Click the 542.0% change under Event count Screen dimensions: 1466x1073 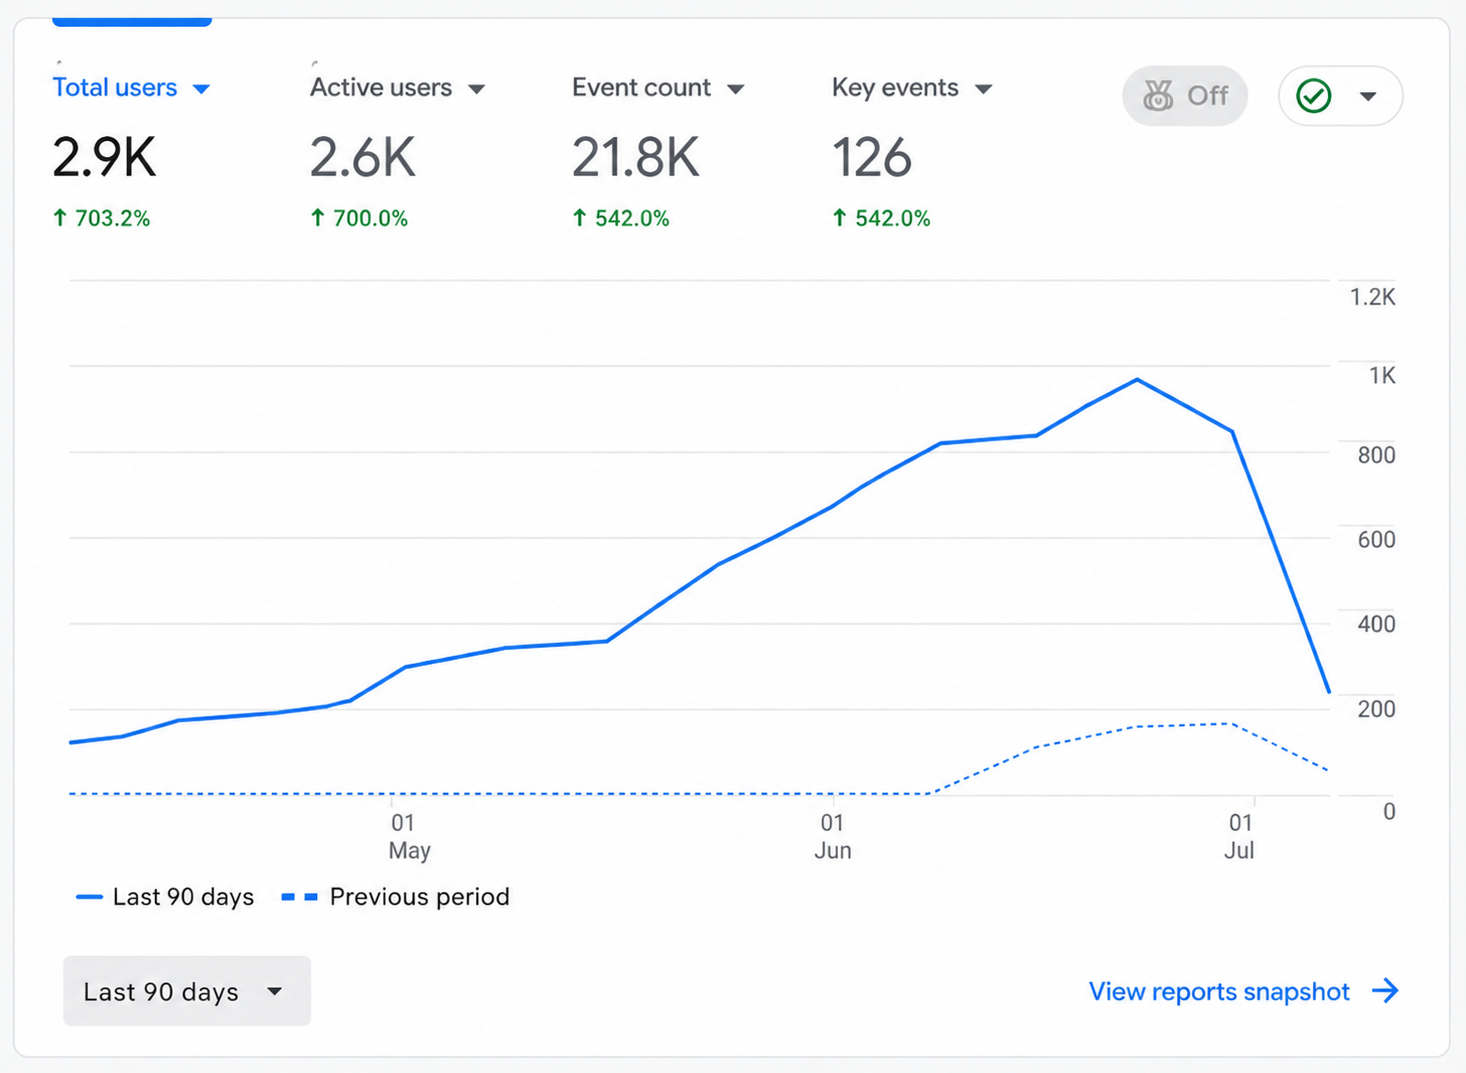[621, 218]
